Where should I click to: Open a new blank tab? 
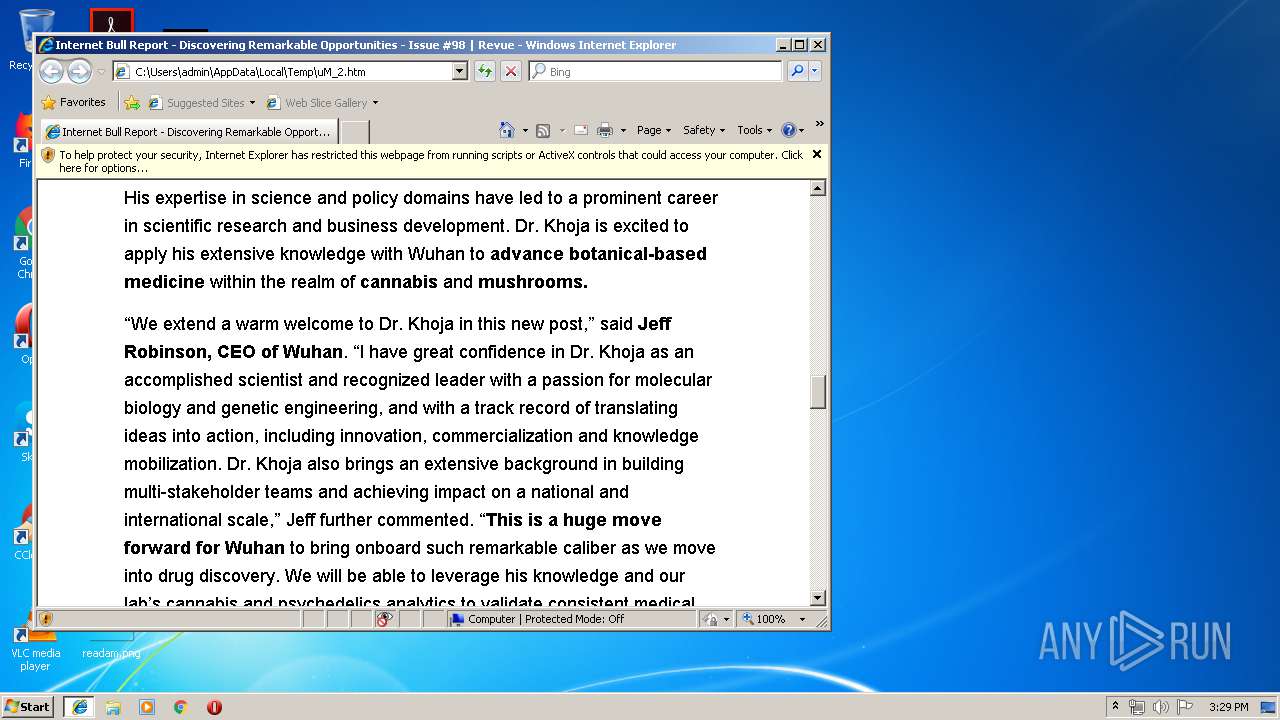[x=355, y=131]
